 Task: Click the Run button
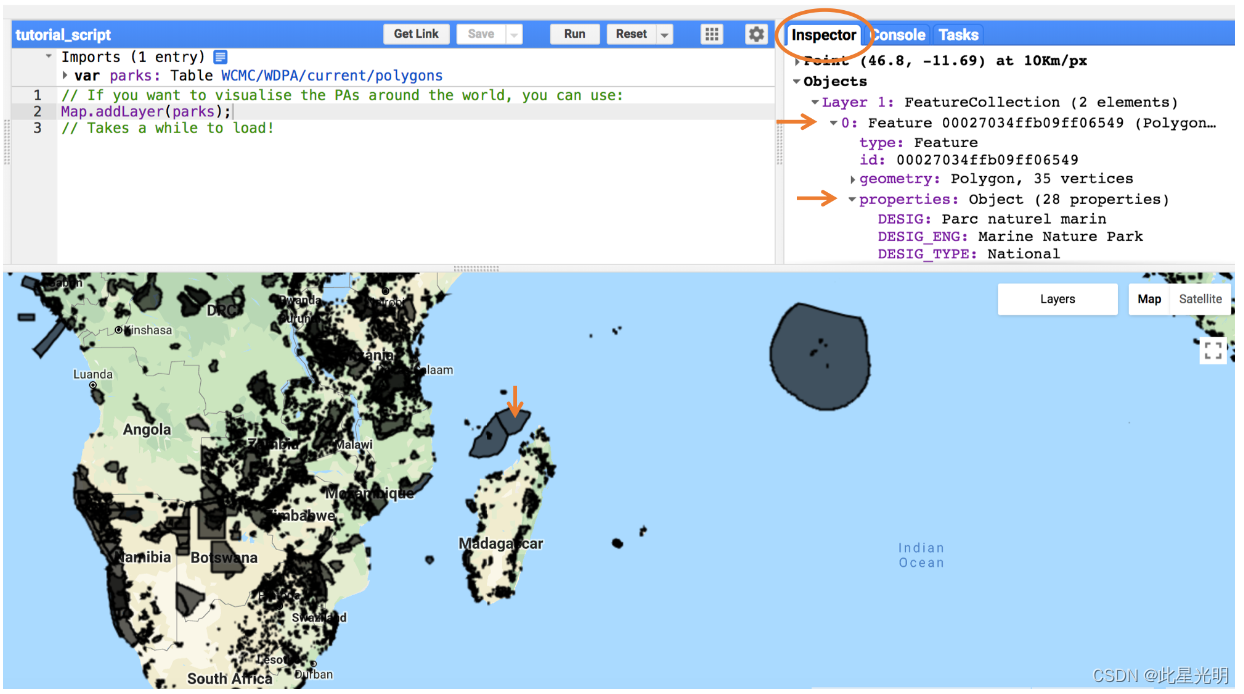point(574,33)
